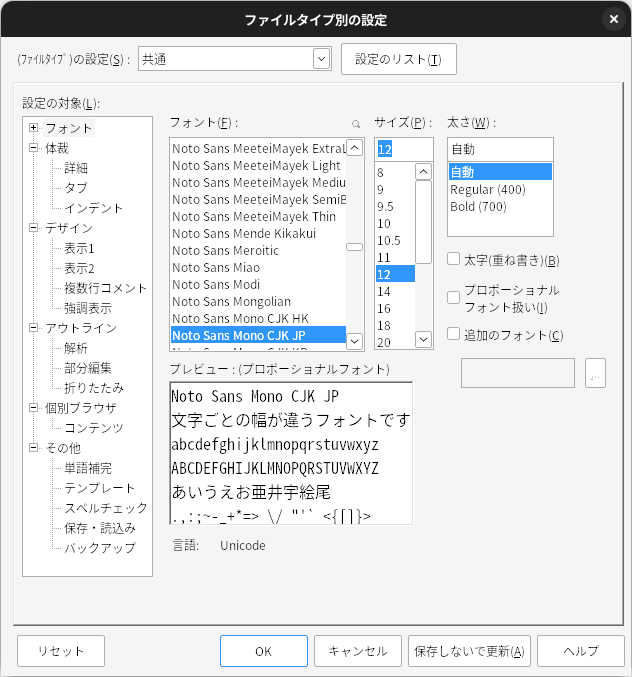Click 設定のリスト button

[x=398, y=59]
